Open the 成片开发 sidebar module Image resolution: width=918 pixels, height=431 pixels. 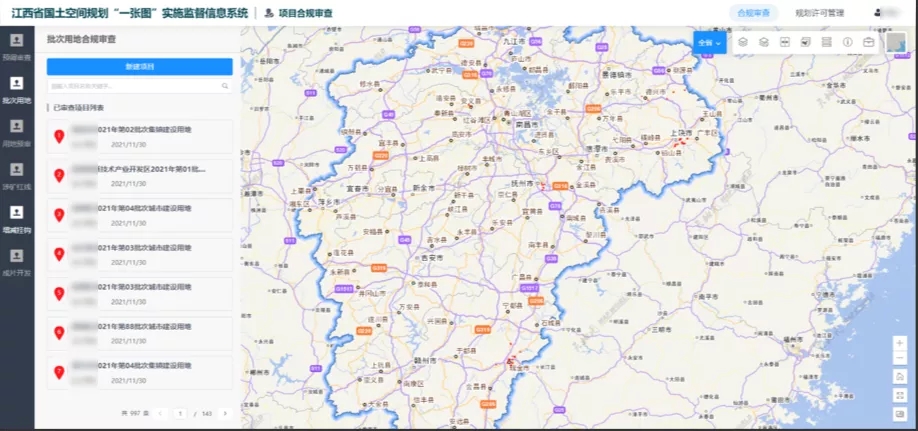[17, 260]
